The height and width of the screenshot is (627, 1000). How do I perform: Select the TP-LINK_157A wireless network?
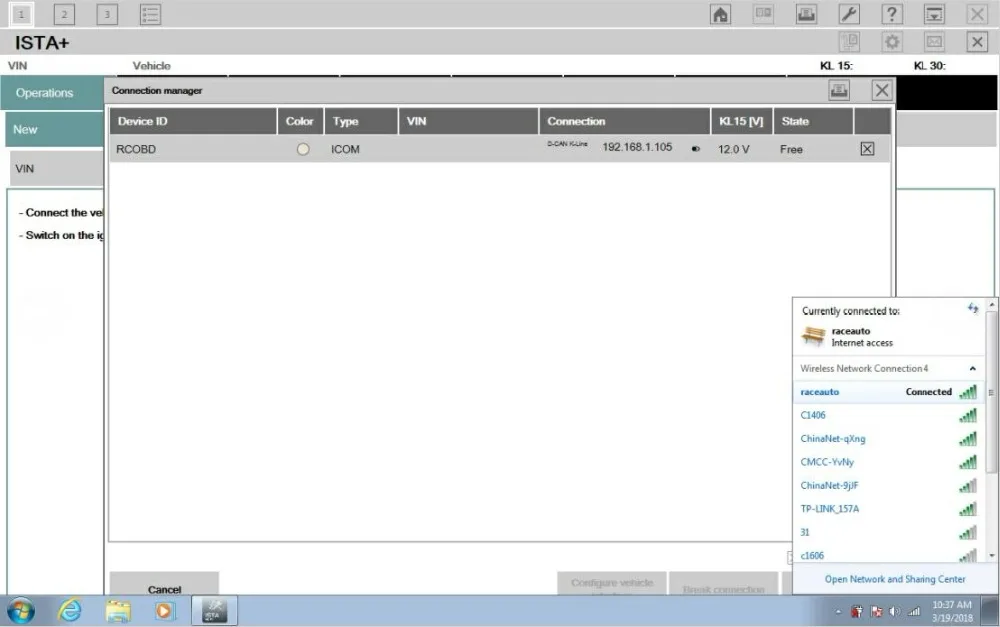[888, 509]
